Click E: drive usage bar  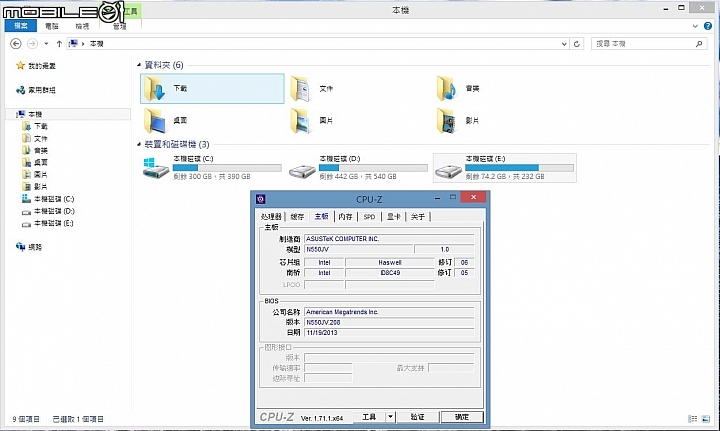tap(519, 168)
